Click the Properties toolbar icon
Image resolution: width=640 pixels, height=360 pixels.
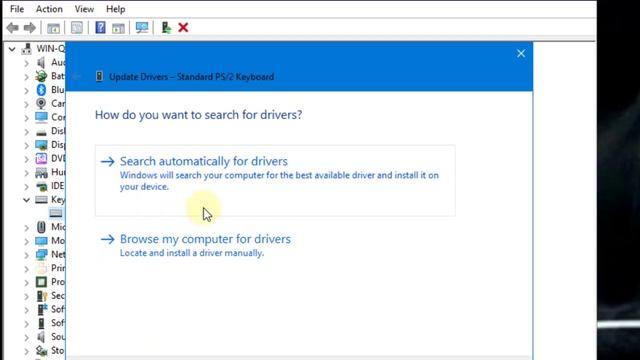(x=77, y=28)
